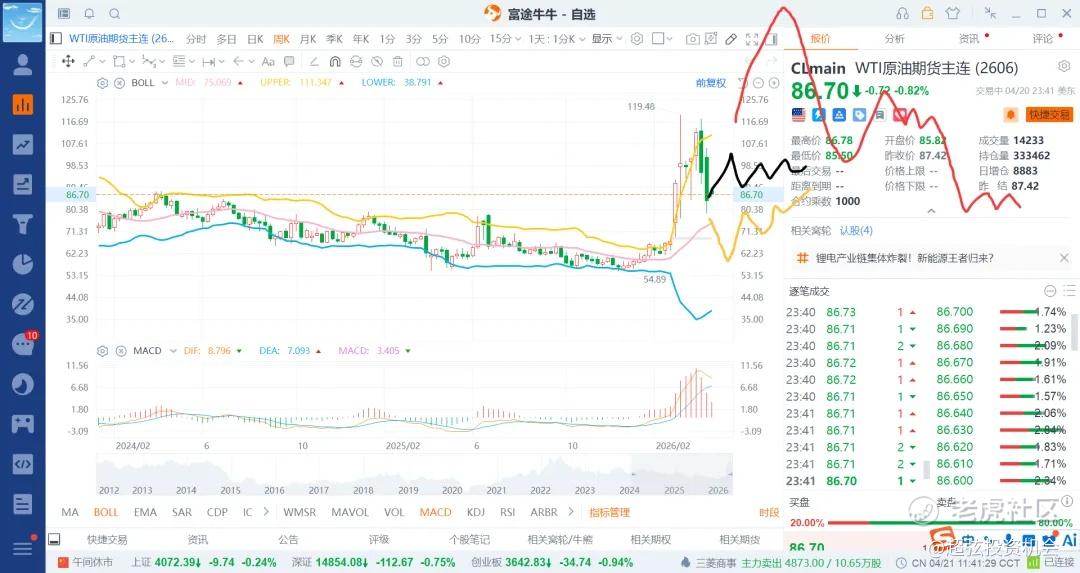Viewport: 1080px width, 573px height.
Task: Toggle the SAR indicator
Action: click(182, 512)
